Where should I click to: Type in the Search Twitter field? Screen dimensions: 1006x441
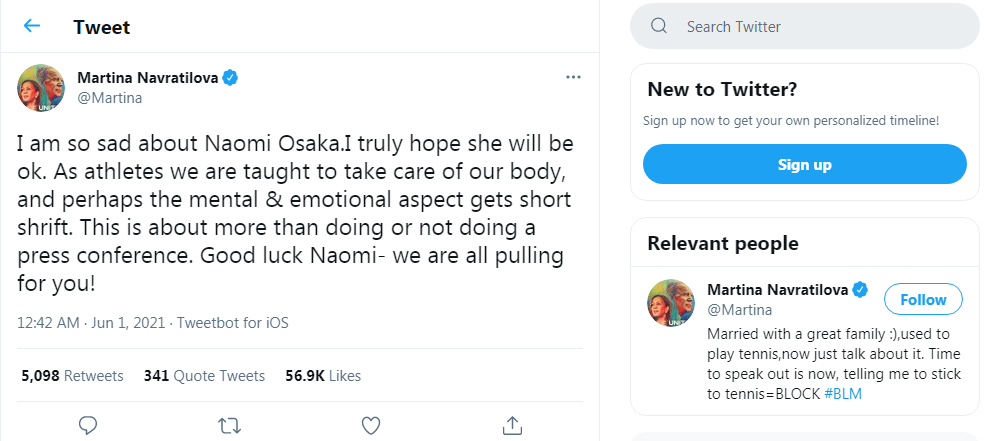(820, 27)
